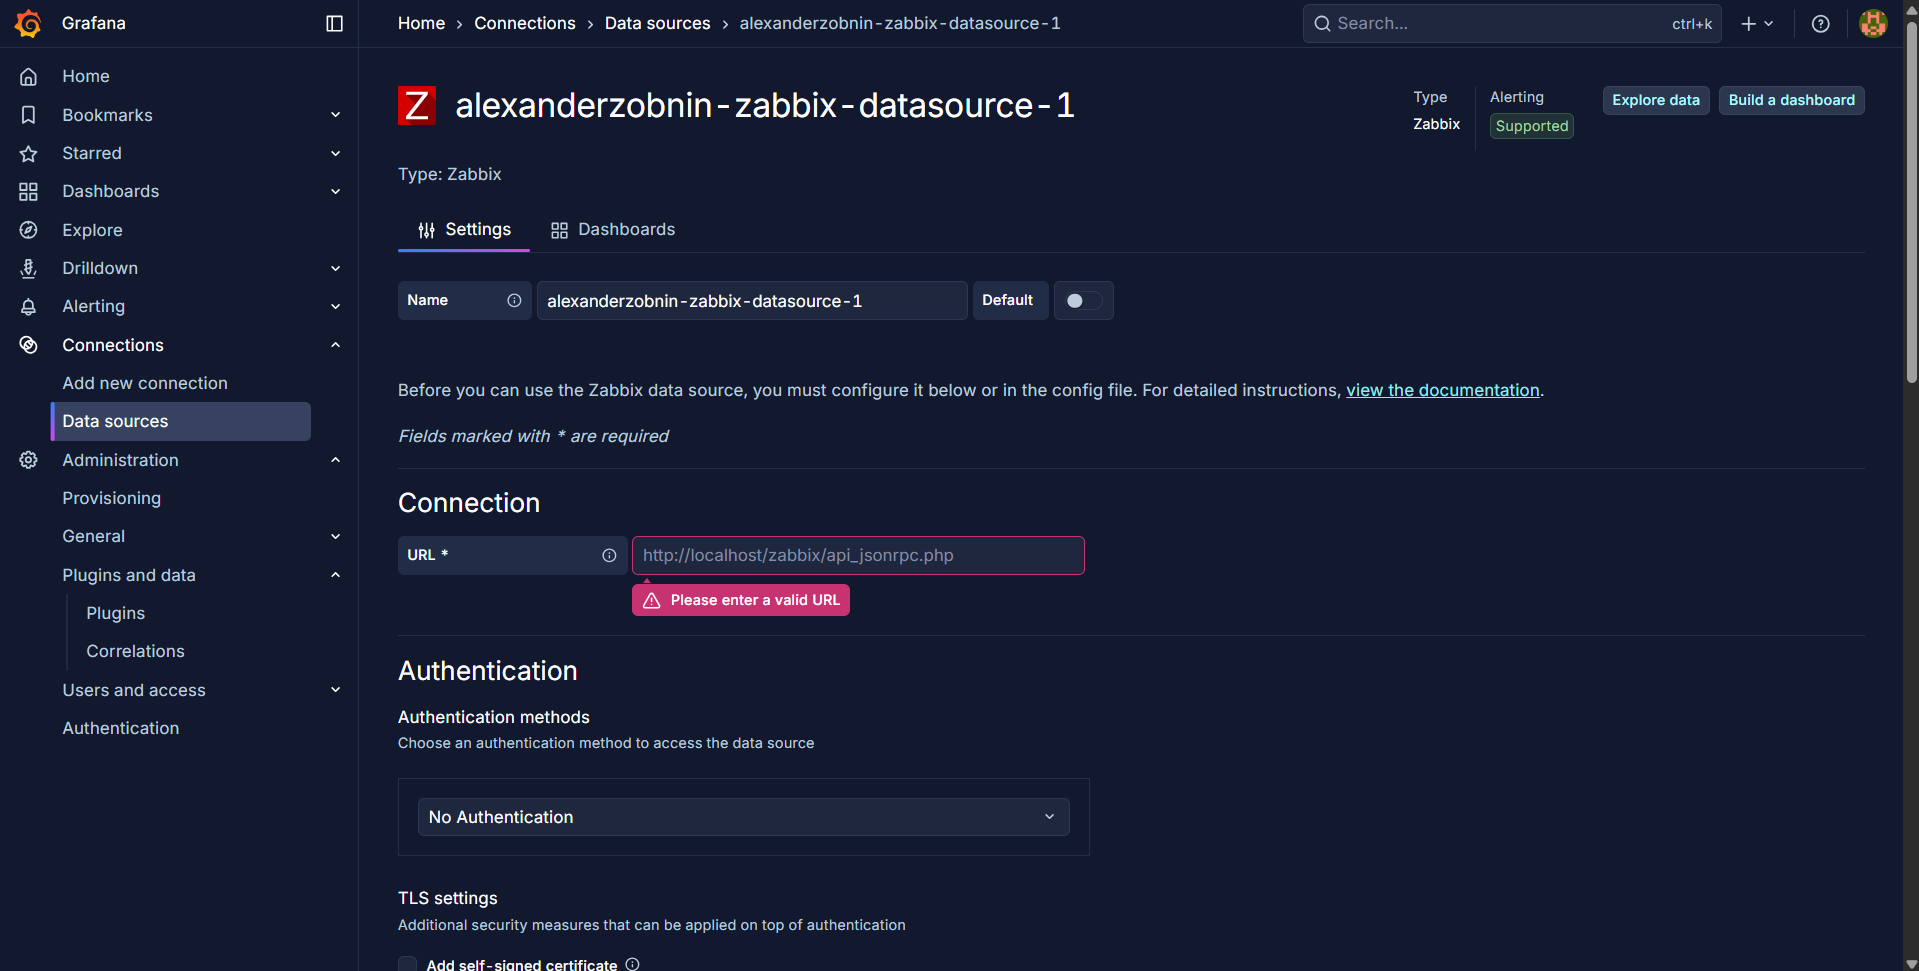Open the No Authentication method dropdown
The width and height of the screenshot is (1919, 971).
tap(743, 817)
